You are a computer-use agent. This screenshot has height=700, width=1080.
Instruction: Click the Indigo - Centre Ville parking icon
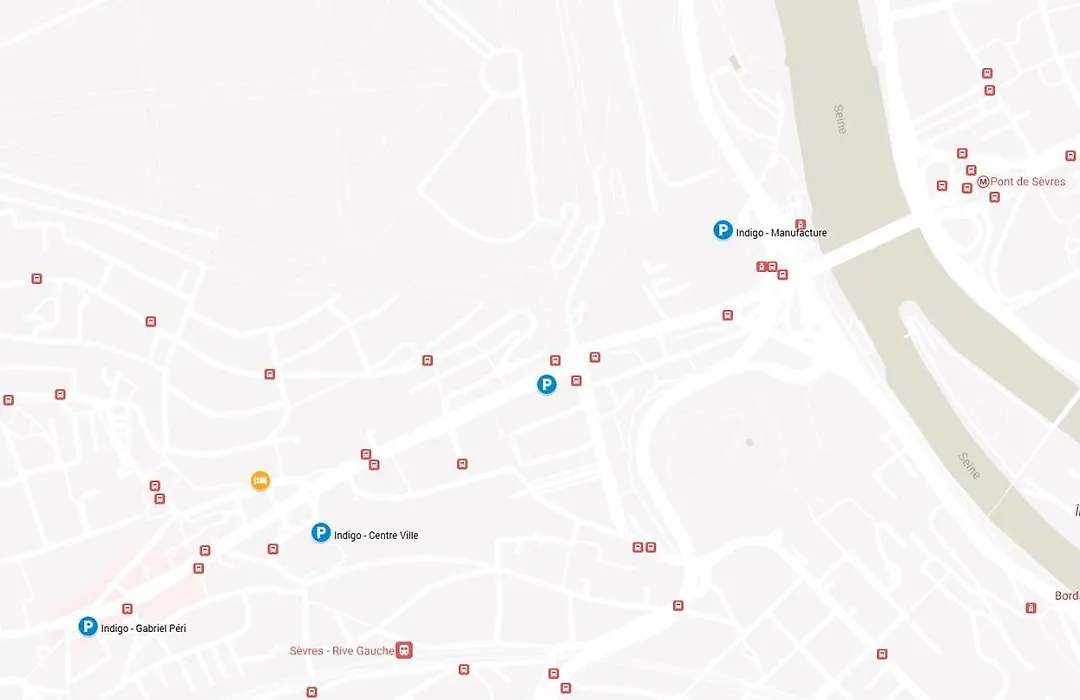click(320, 533)
